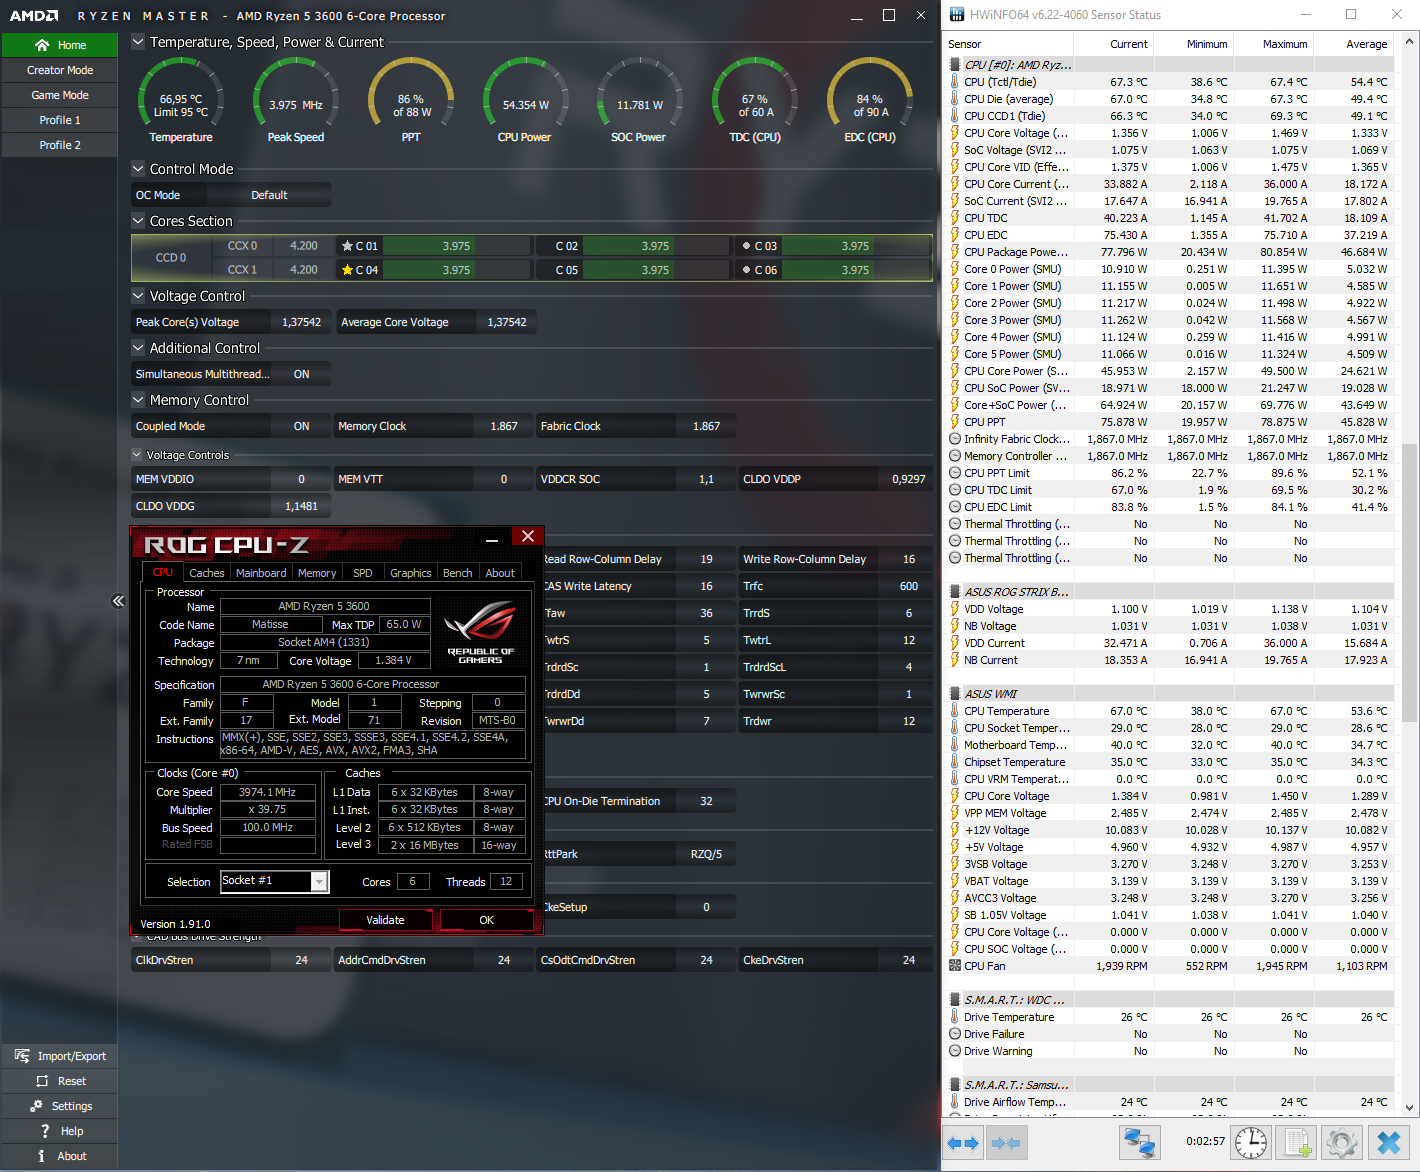1420x1172 pixels.
Task: Start HWiNFO logging with sheet-plus icon
Action: click(1297, 1142)
